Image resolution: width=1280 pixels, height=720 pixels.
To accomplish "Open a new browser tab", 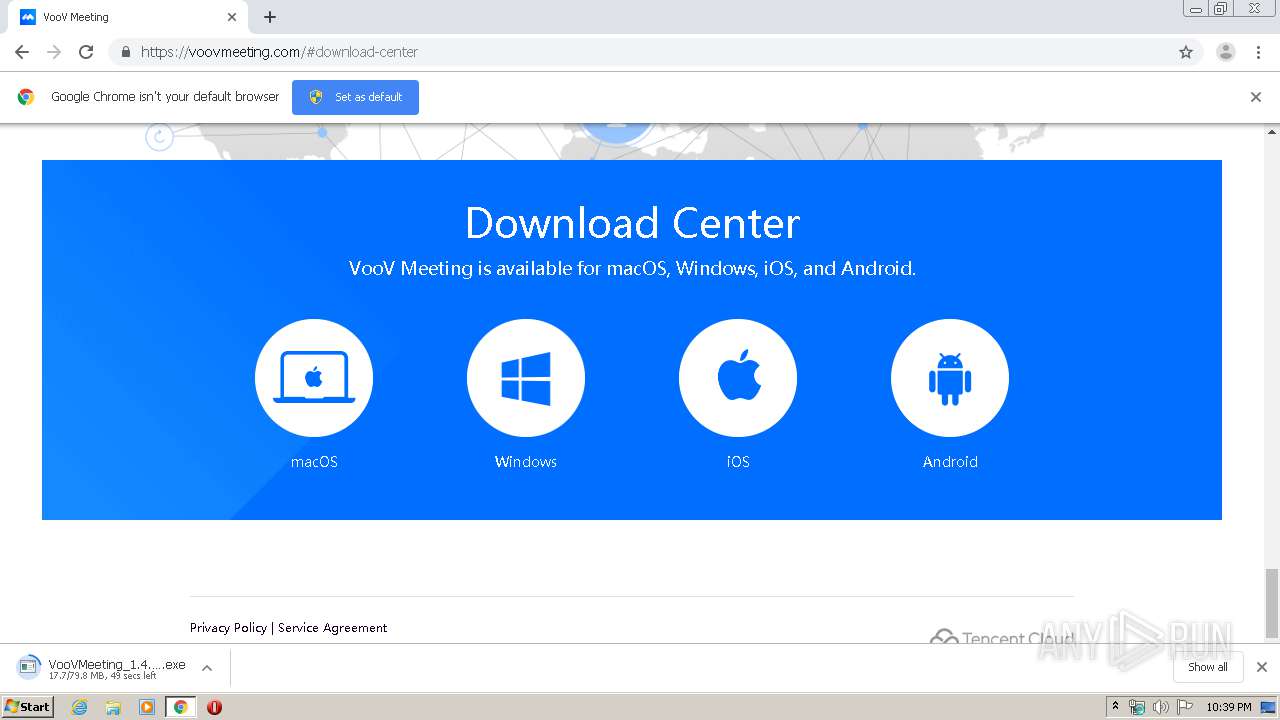I will point(270,17).
